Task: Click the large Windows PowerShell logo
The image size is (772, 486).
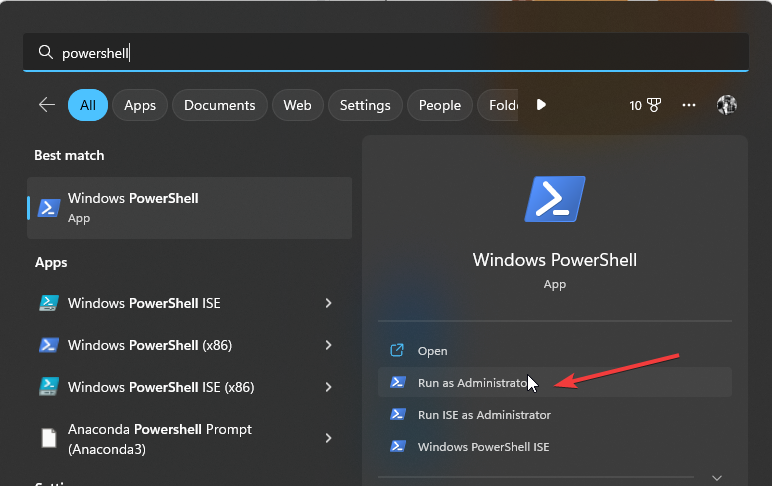Action: coord(555,199)
